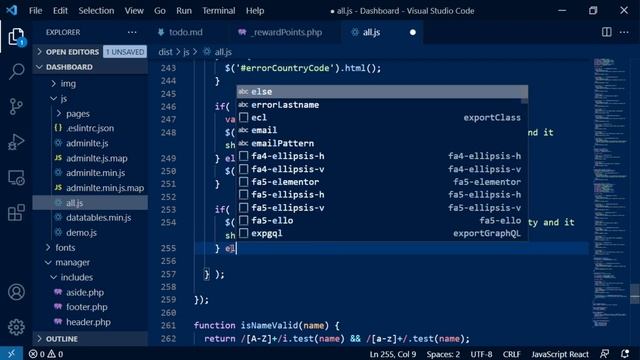Click the editor minimap code overview
Image resolution: width=640 pixels, height=360 pixels.
point(610,192)
